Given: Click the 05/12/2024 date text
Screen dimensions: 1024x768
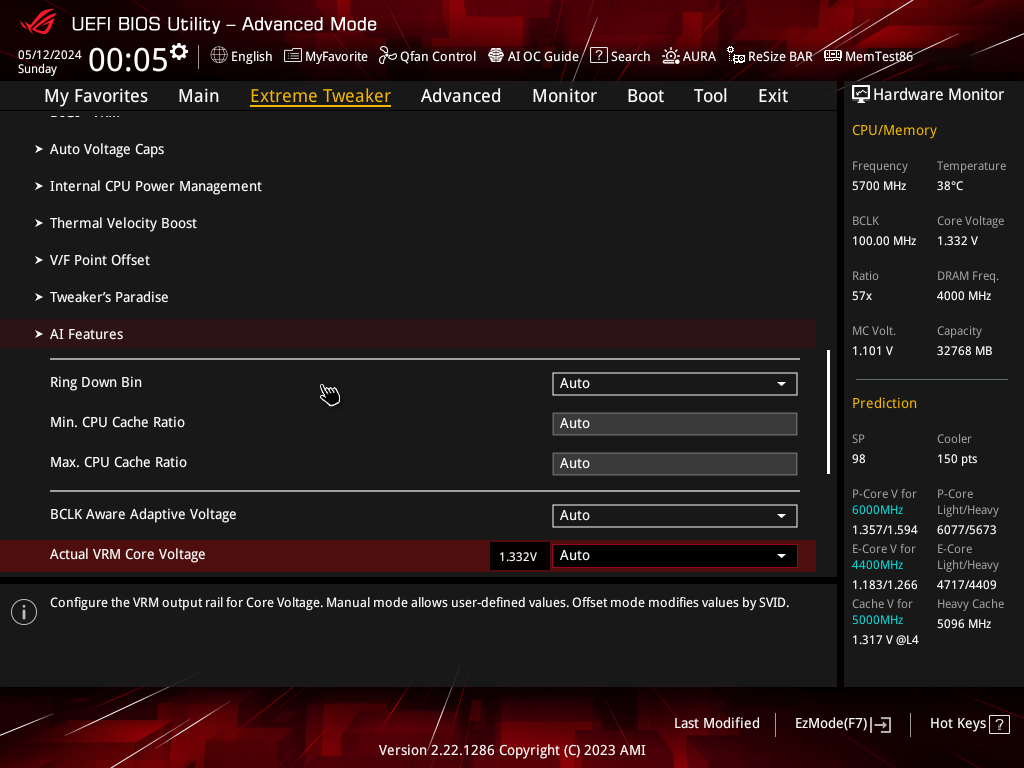Looking at the screenshot, I should [x=50, y=55].
